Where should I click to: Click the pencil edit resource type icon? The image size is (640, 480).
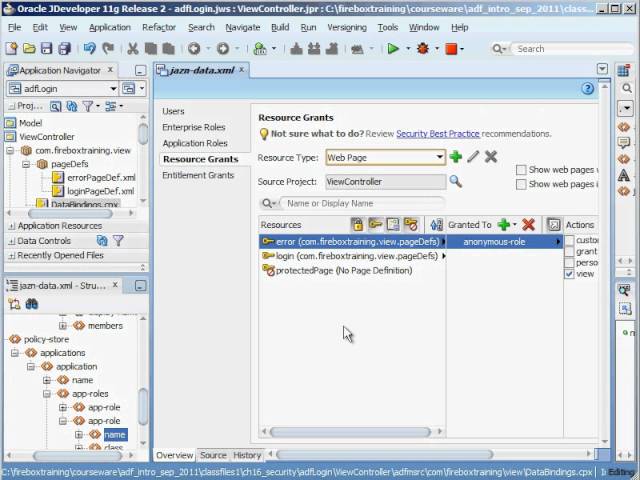point(473,157)
